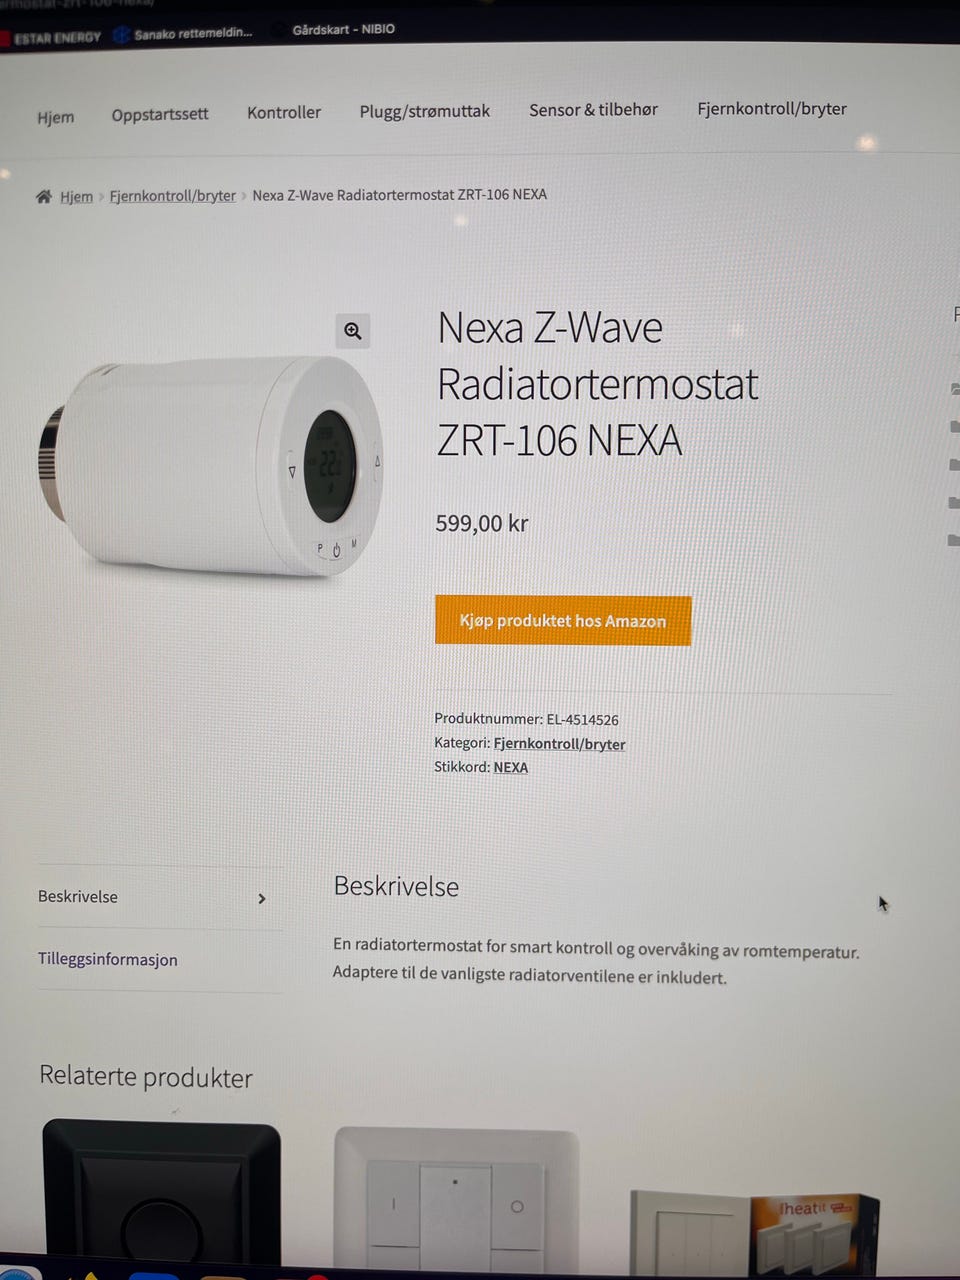Open the Sanako rettemelding bookmark

click(x=183, y=34)
